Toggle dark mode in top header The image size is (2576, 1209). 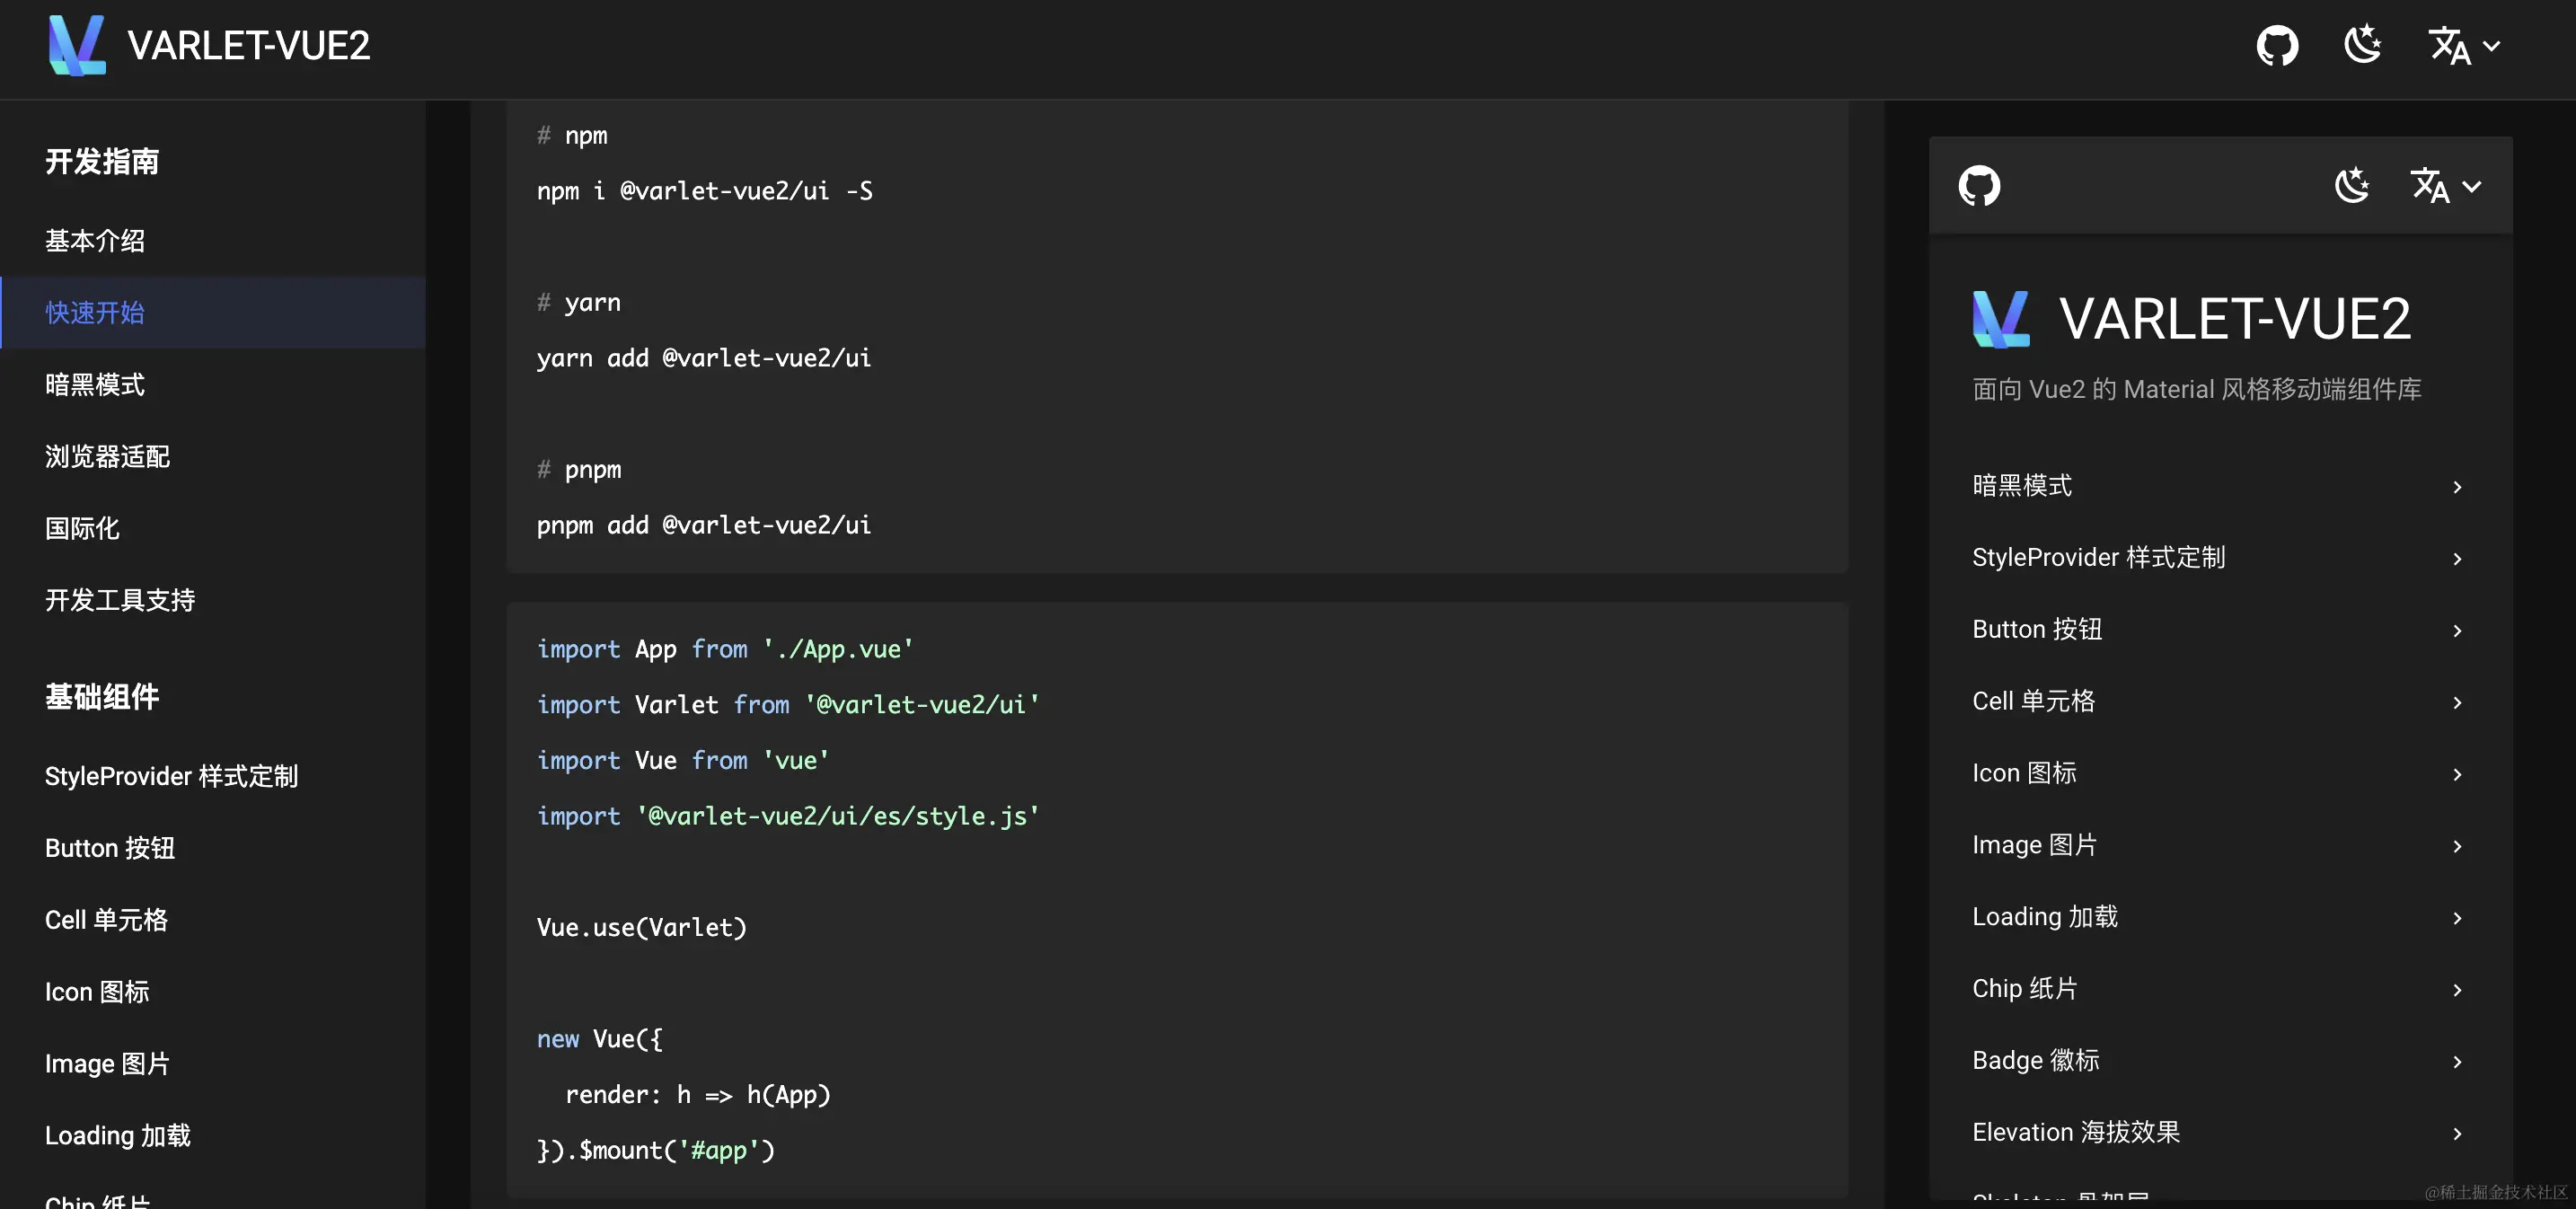tap(2363, 46)
